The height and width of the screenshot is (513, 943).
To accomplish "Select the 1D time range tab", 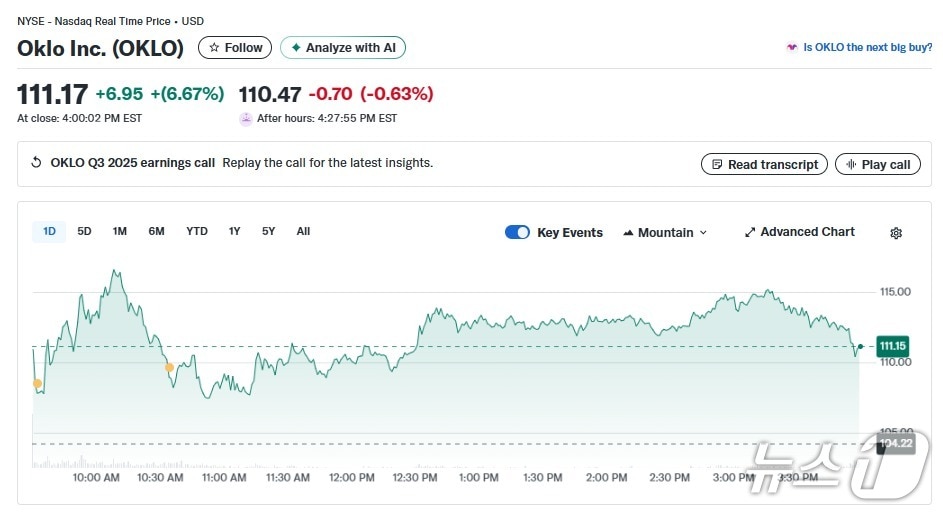I will click(49, 231).
